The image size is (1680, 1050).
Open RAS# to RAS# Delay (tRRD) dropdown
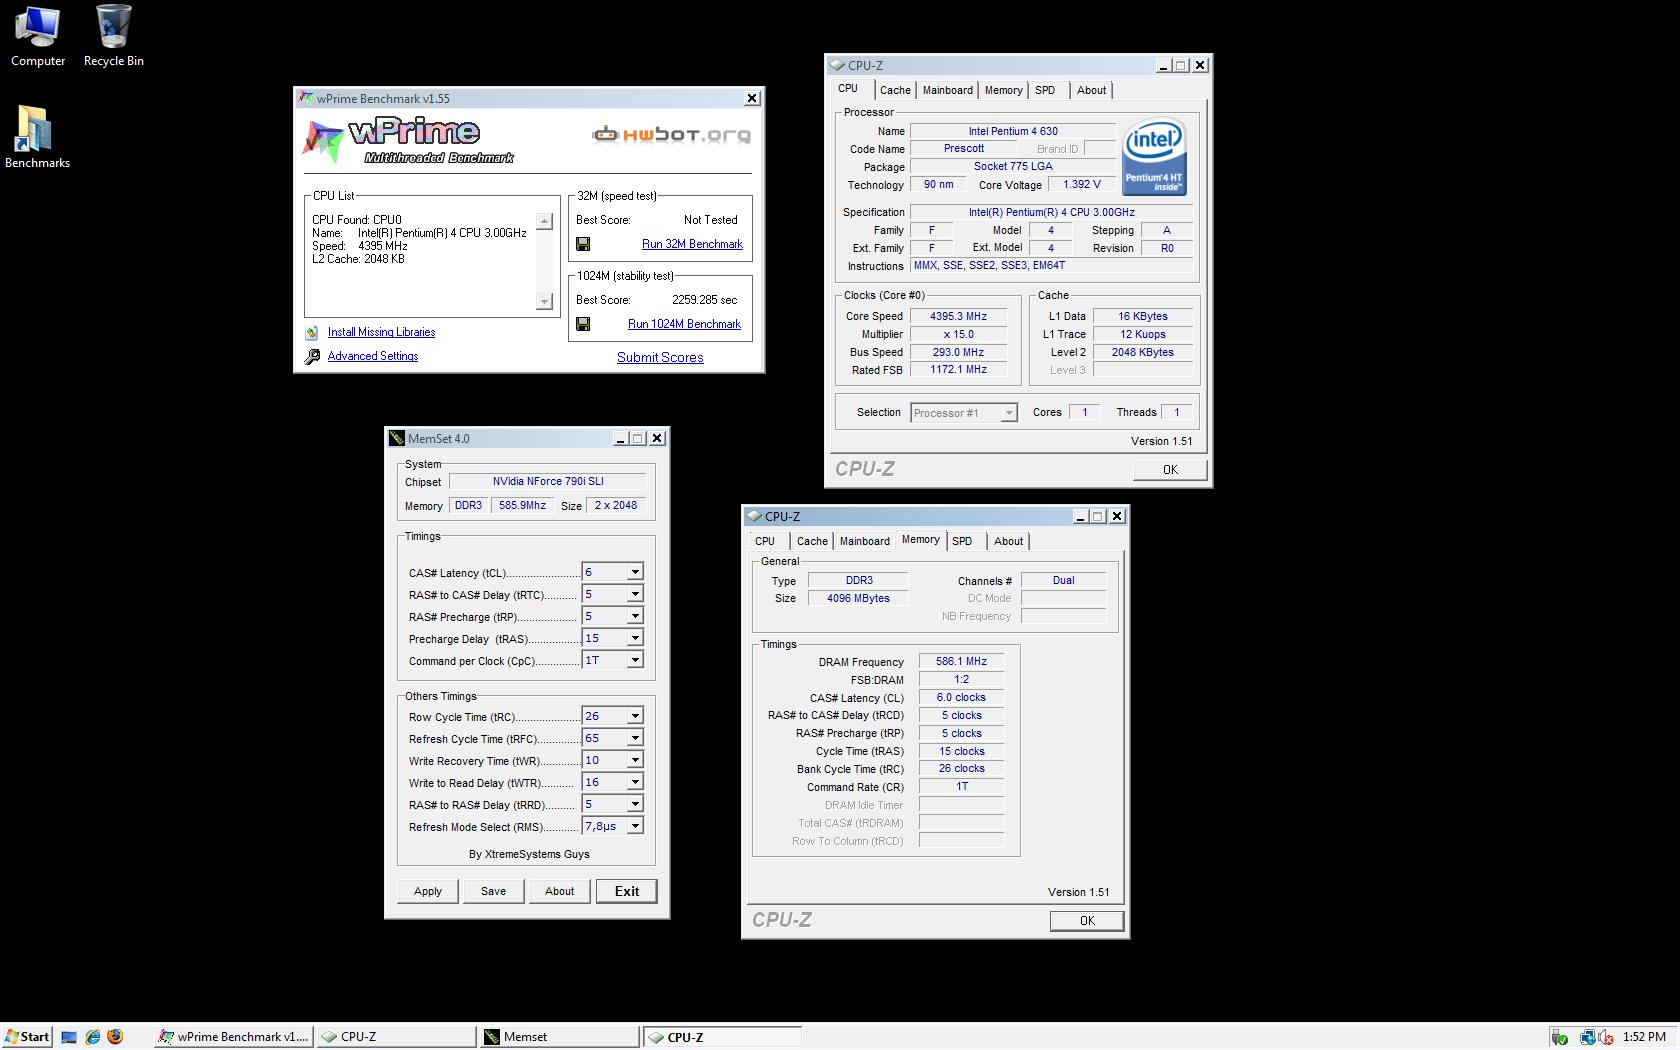pyautogui.click(x=634, y=804)
